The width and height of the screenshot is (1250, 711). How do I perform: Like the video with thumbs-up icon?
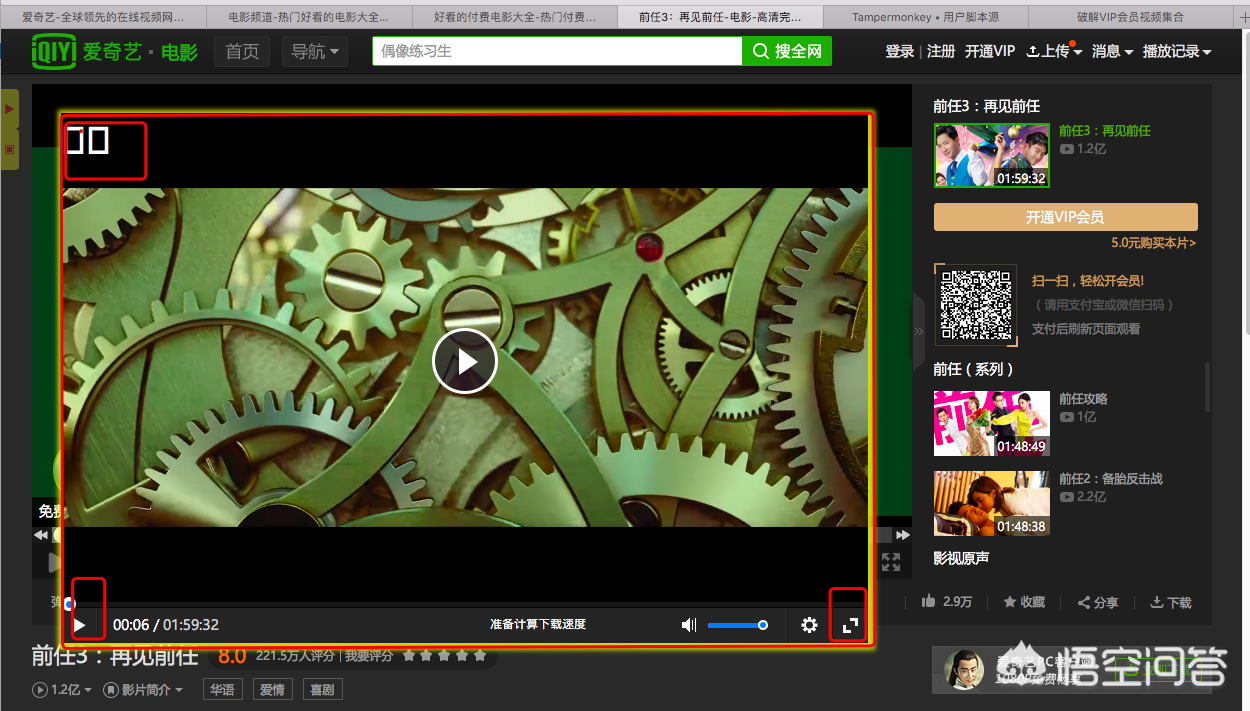coord(929,602)
